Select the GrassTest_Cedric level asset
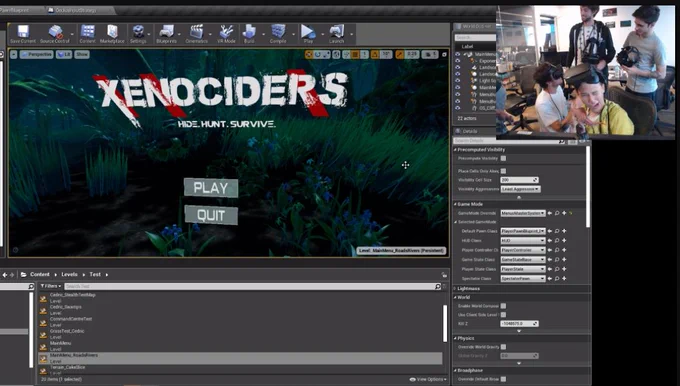 point(241,334)
